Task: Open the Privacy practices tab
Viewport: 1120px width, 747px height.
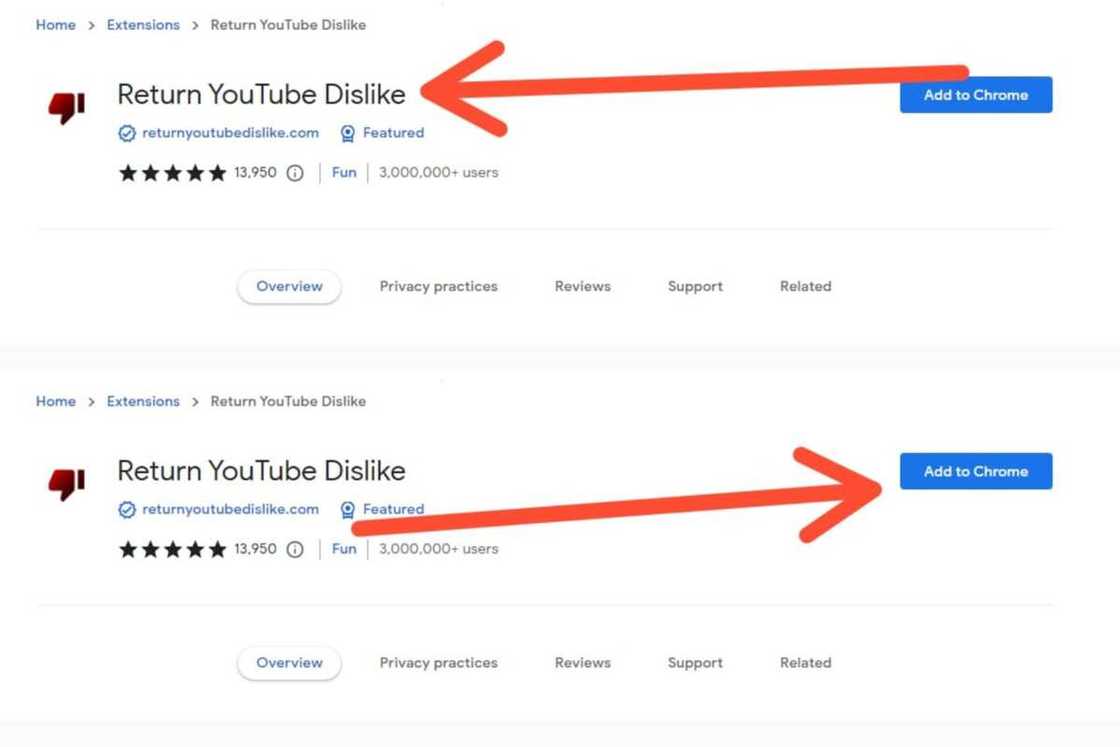Action: [438, 286]
